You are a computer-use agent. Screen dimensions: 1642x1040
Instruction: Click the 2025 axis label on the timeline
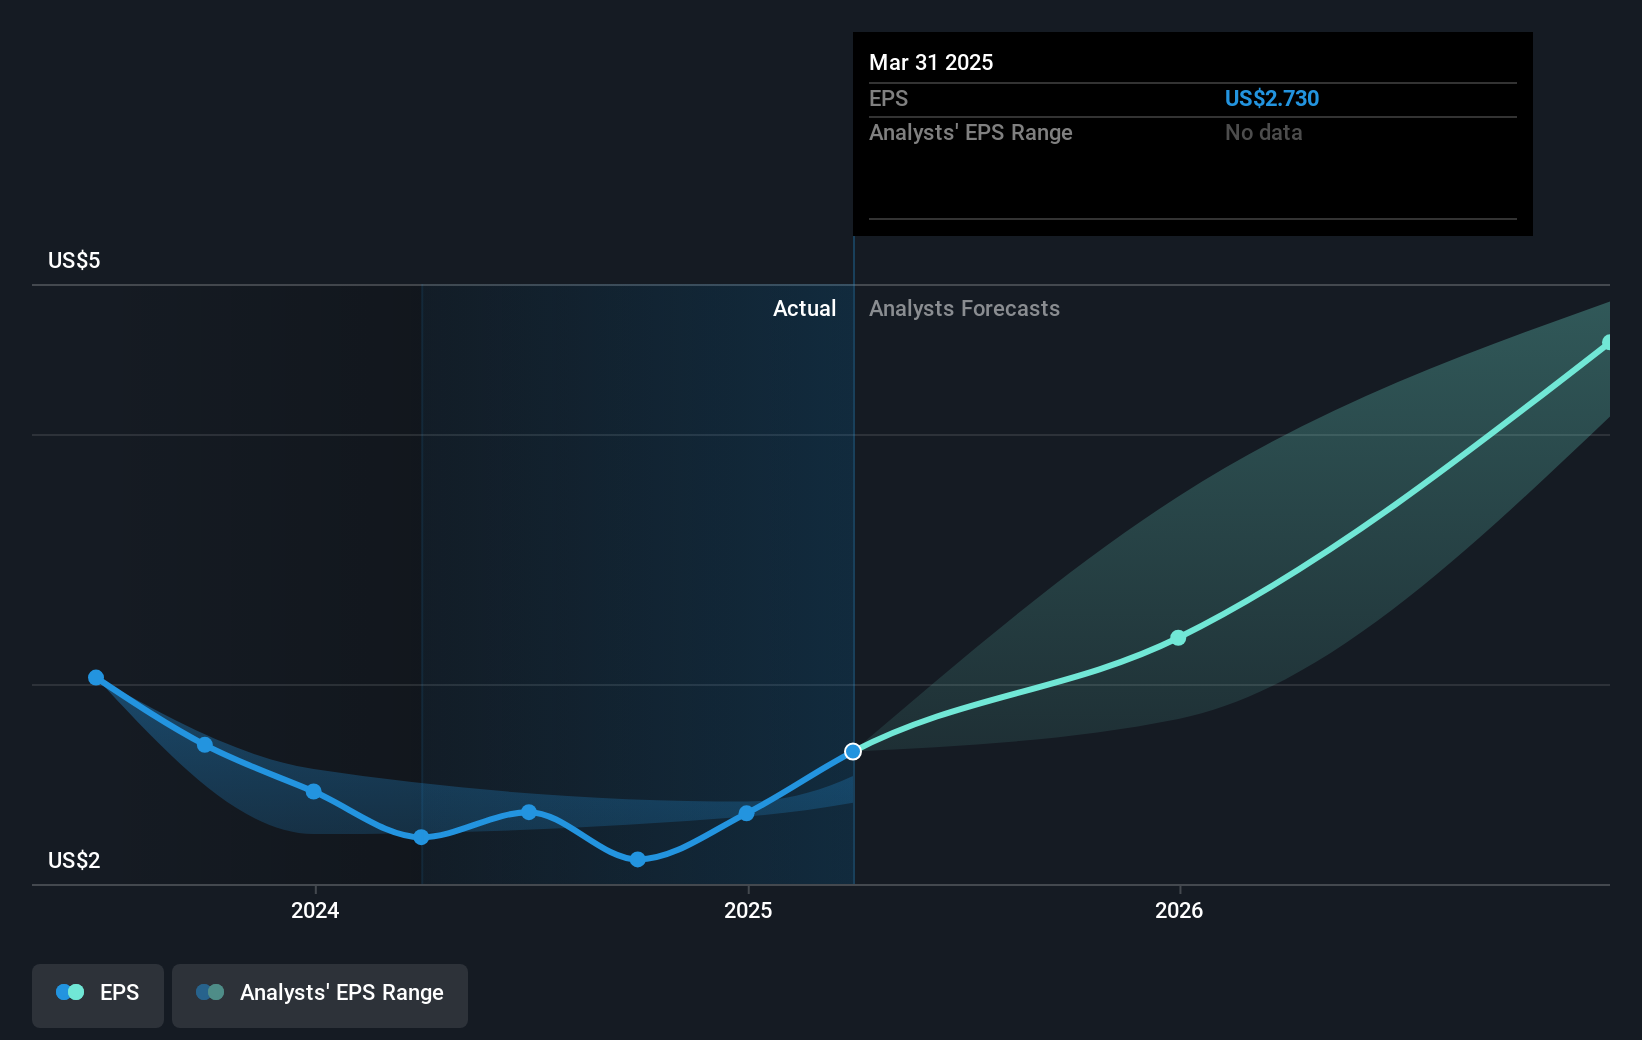[749, 911]
